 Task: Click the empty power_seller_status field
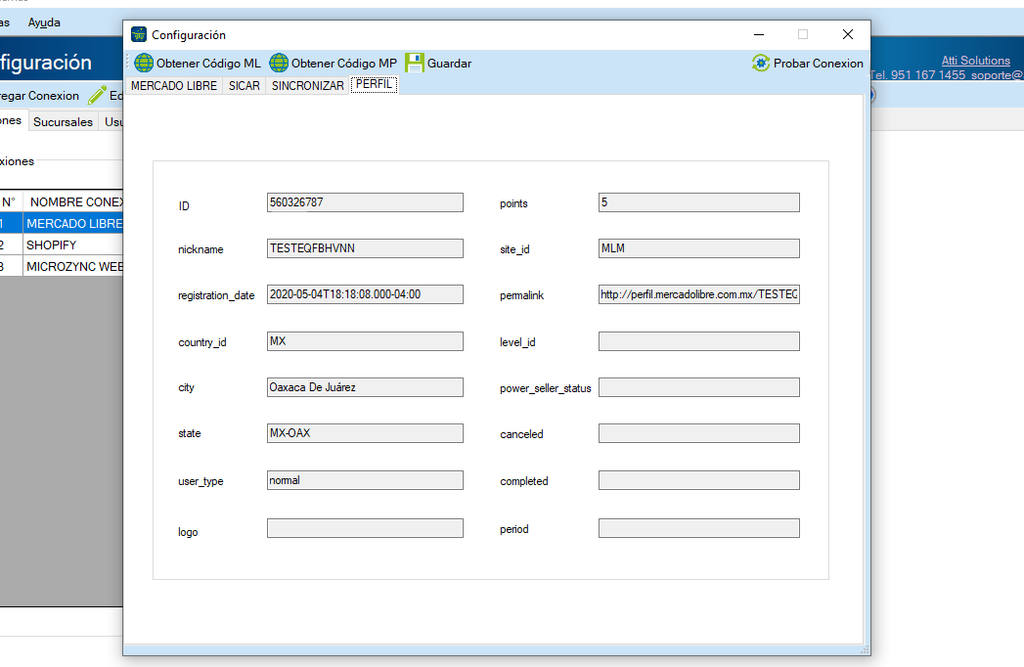click(x=699, y=387)
